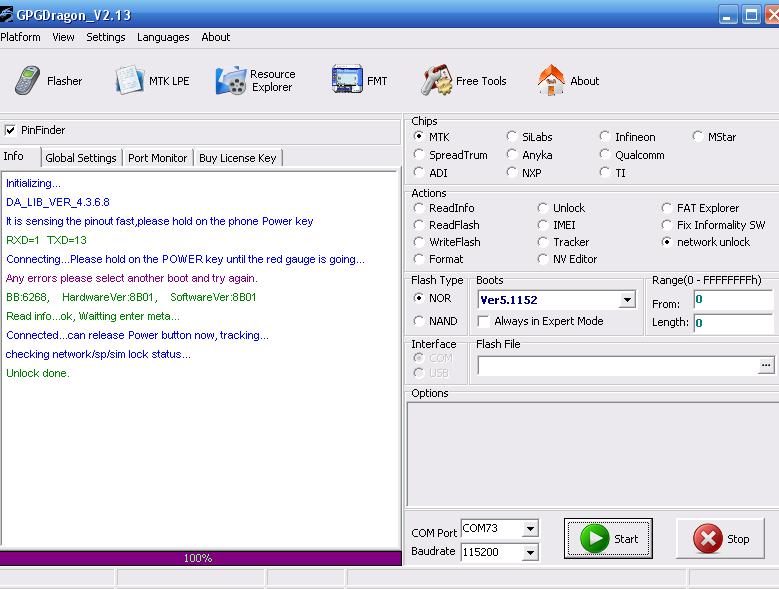The width and height of the screenshot is (779, 589).
Task: Click the Range From input field
Action: (733, 299)
